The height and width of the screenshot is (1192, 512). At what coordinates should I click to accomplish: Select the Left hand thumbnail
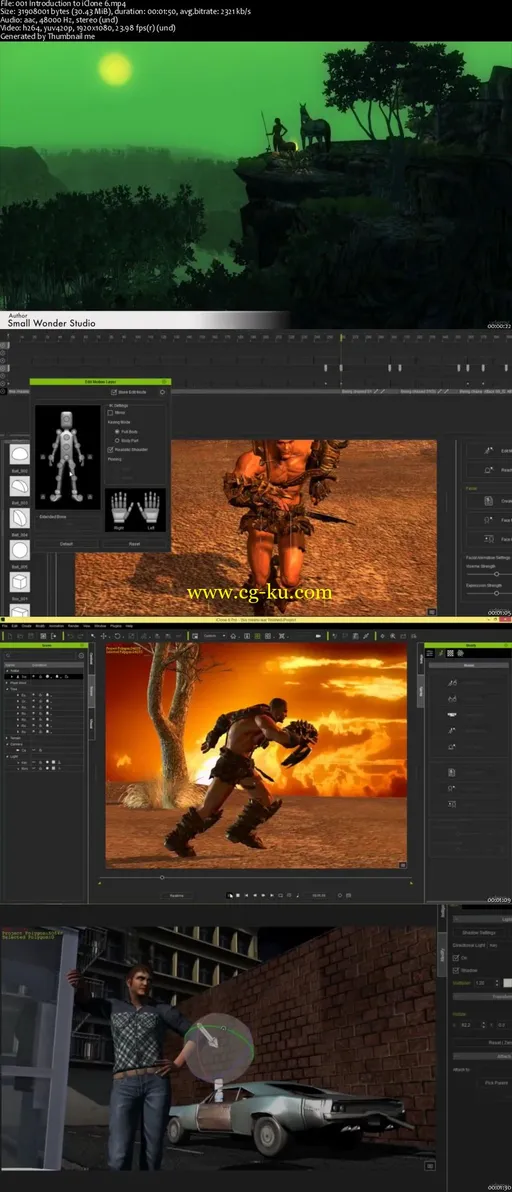click(151, 505)
